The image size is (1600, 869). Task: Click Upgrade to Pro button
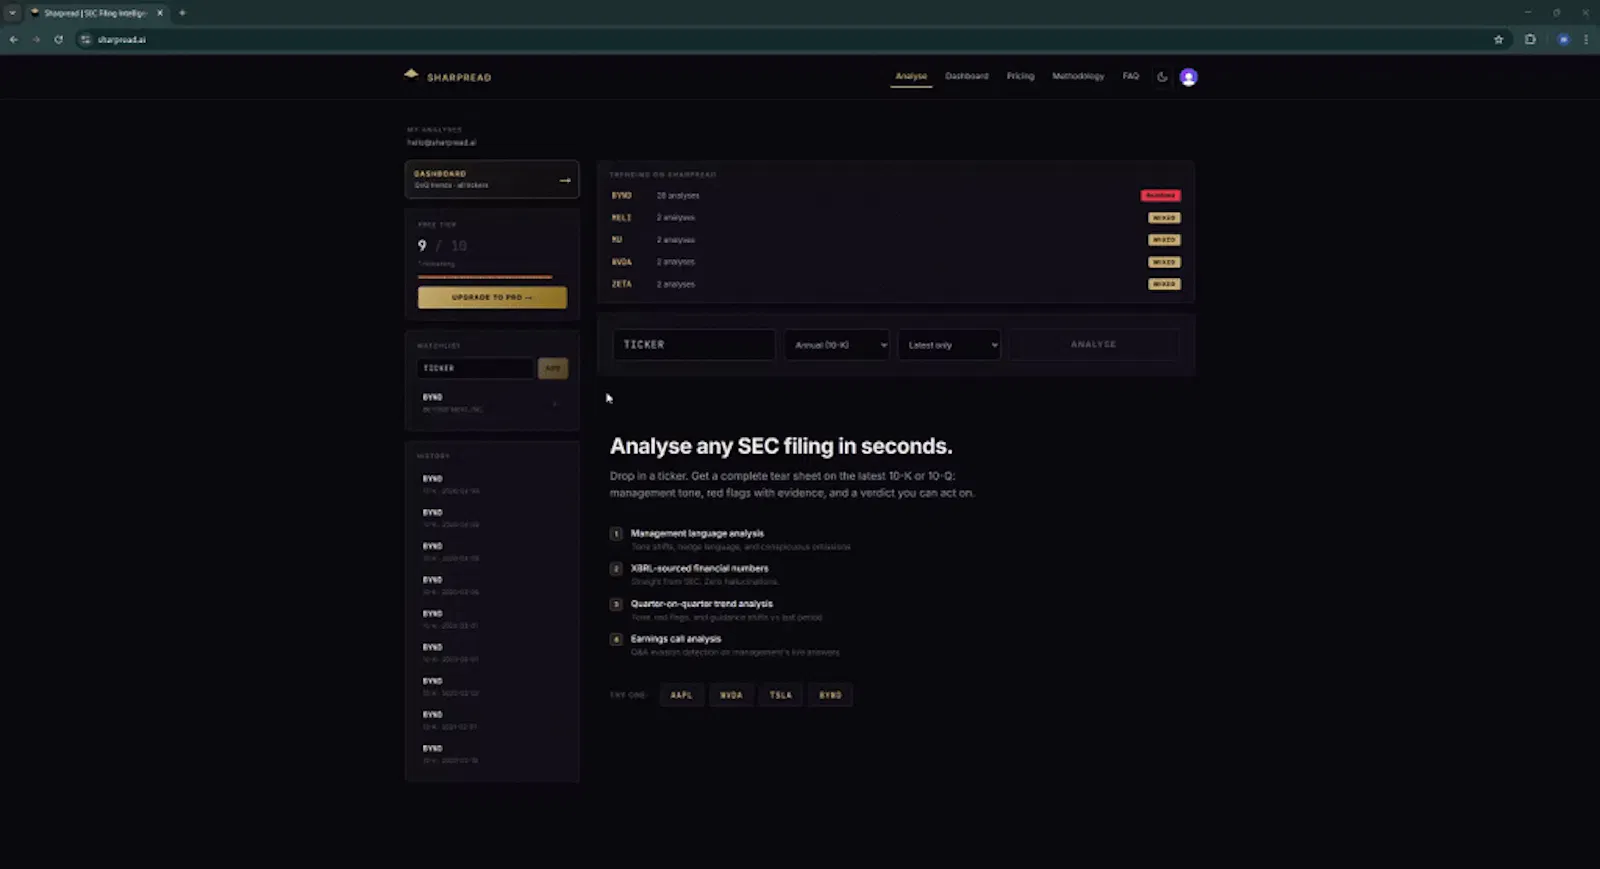[492, 297]
